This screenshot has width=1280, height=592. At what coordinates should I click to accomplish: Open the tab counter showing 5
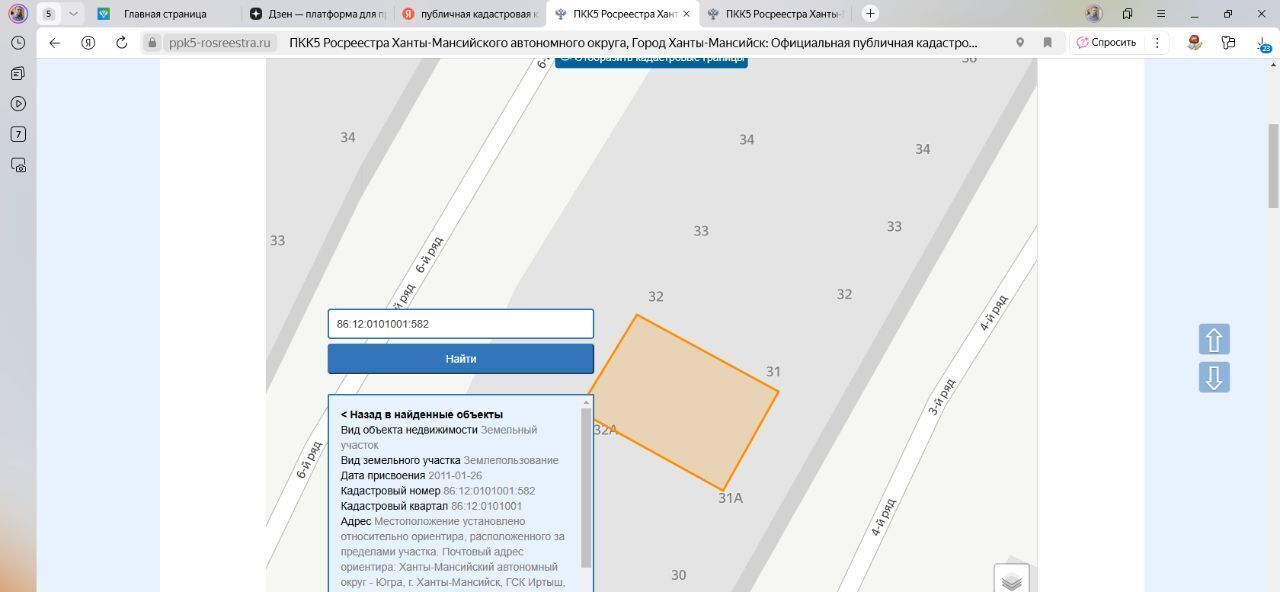[x=48, y=14]
